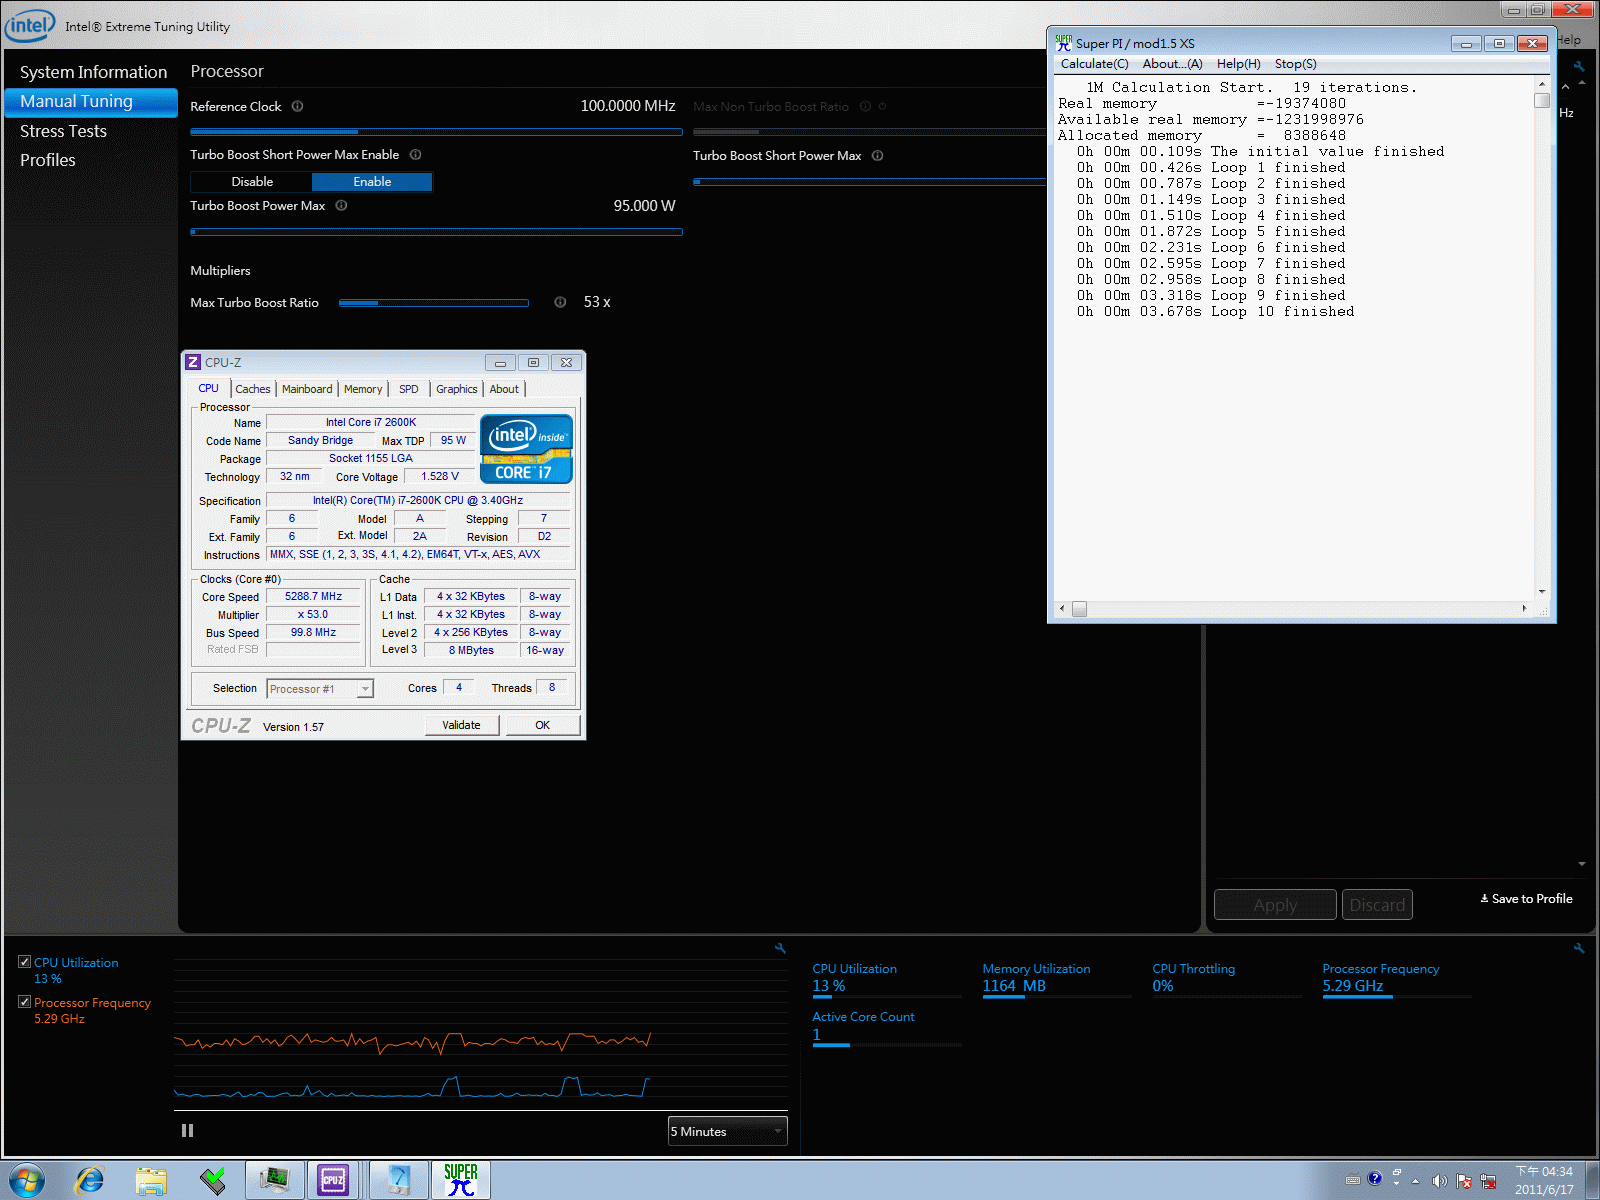
Task: Click down arrow at right panel bottom
Action: click(1581, 864)
